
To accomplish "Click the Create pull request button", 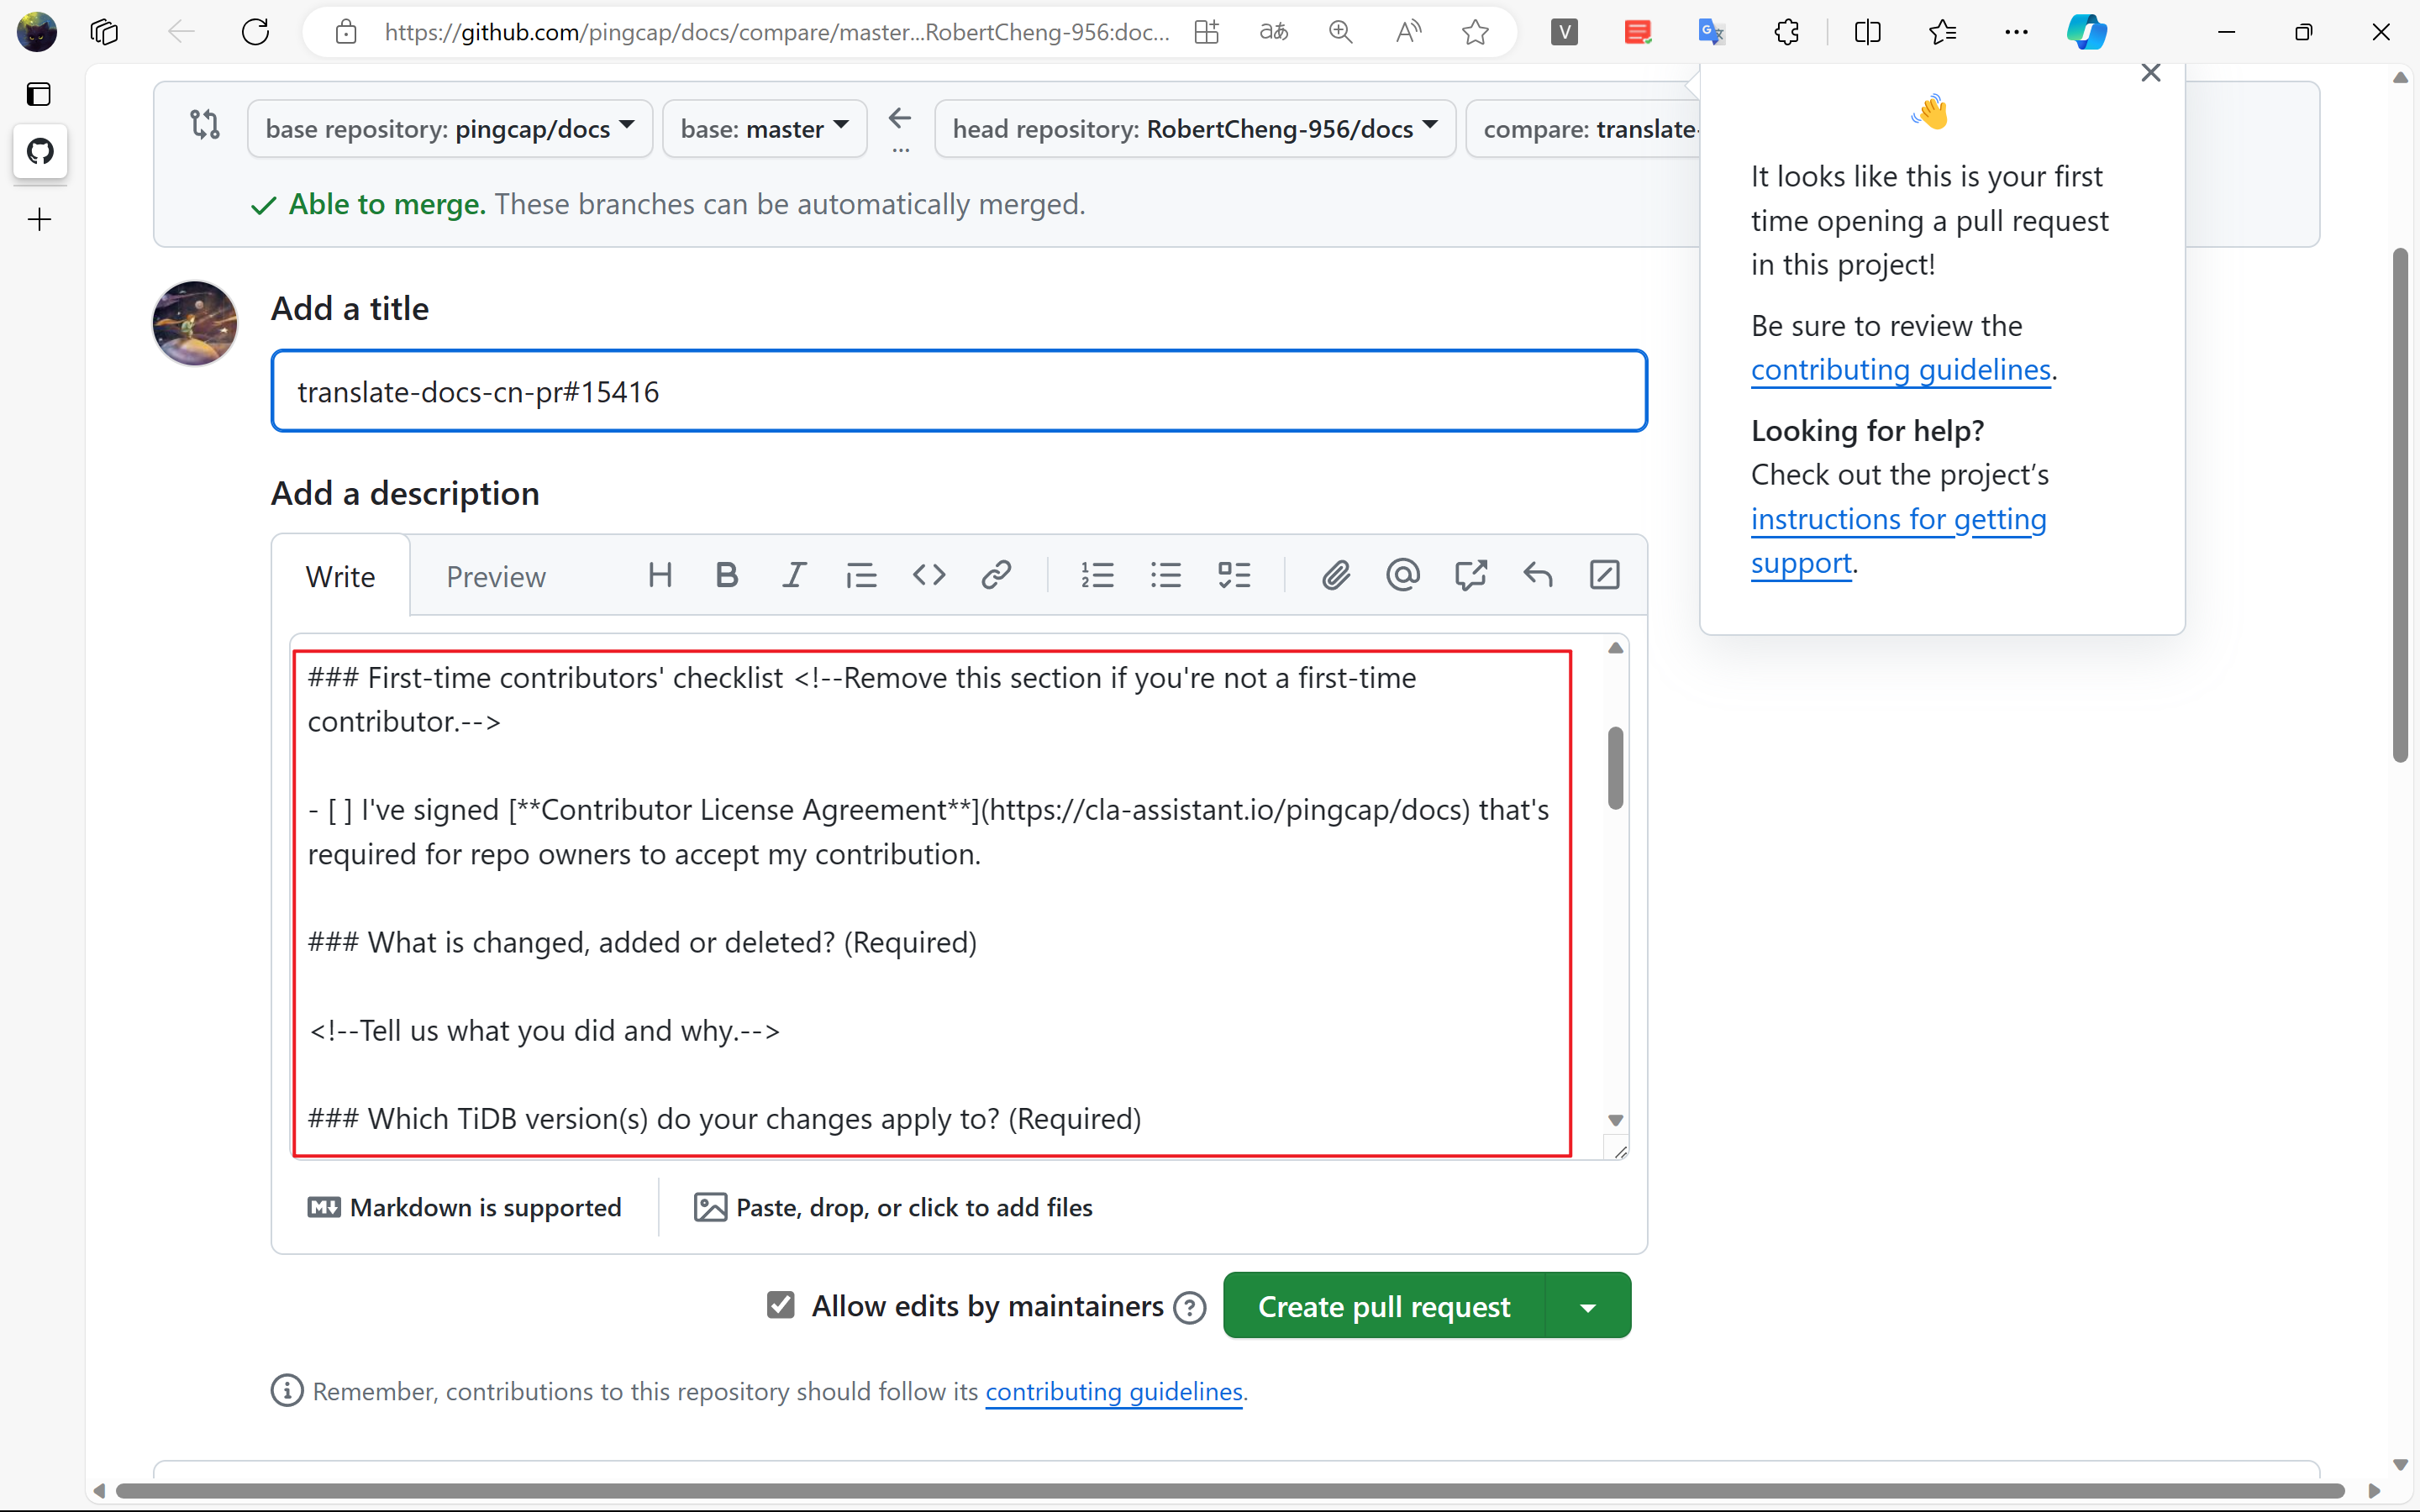I will tap(1383, 1306).
